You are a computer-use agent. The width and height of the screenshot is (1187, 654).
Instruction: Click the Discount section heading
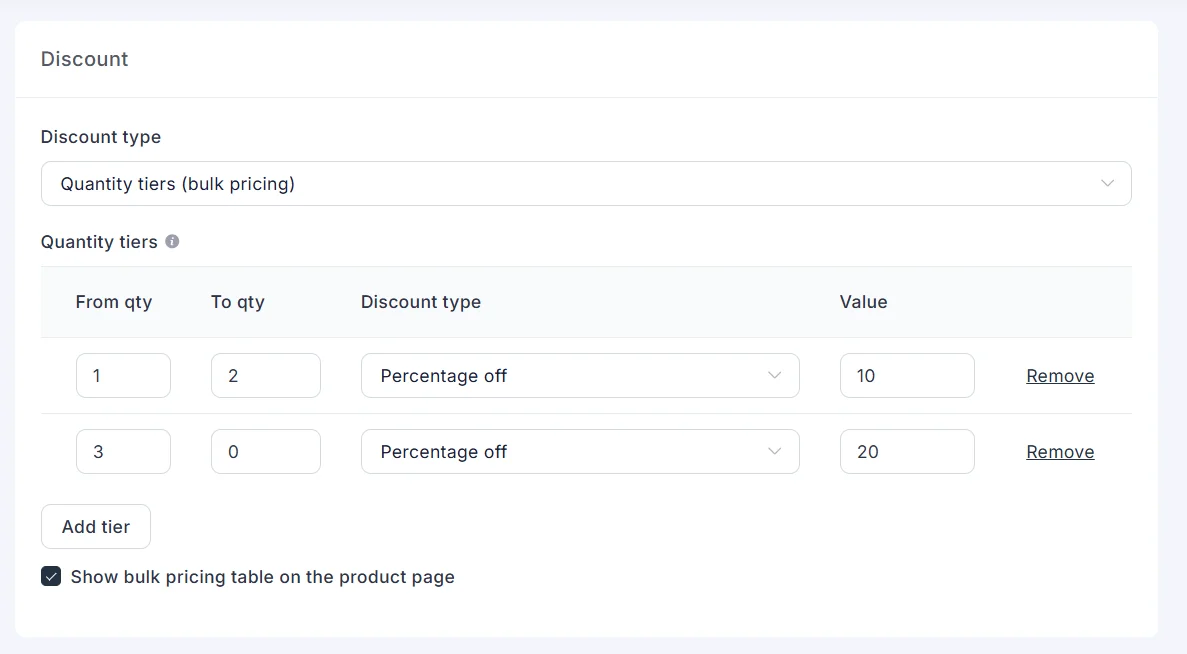[x=84, y=59]
